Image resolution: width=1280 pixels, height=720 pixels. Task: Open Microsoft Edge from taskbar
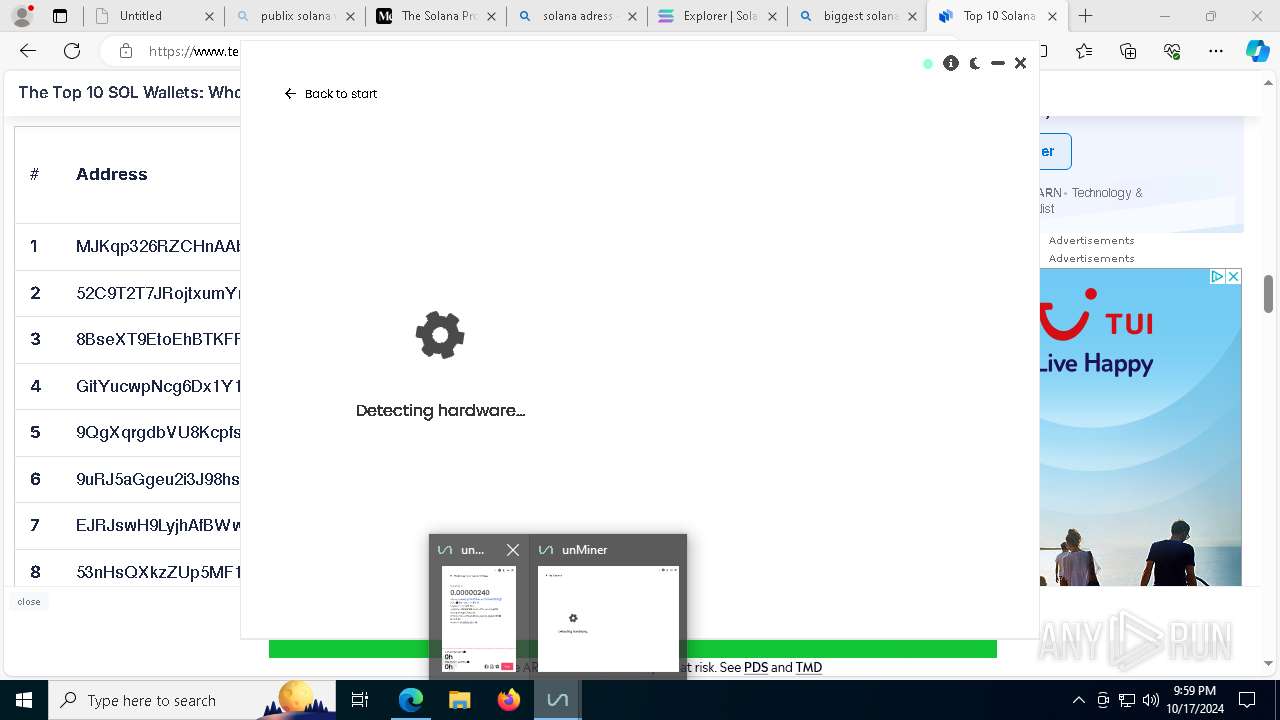tap(411, 700)
